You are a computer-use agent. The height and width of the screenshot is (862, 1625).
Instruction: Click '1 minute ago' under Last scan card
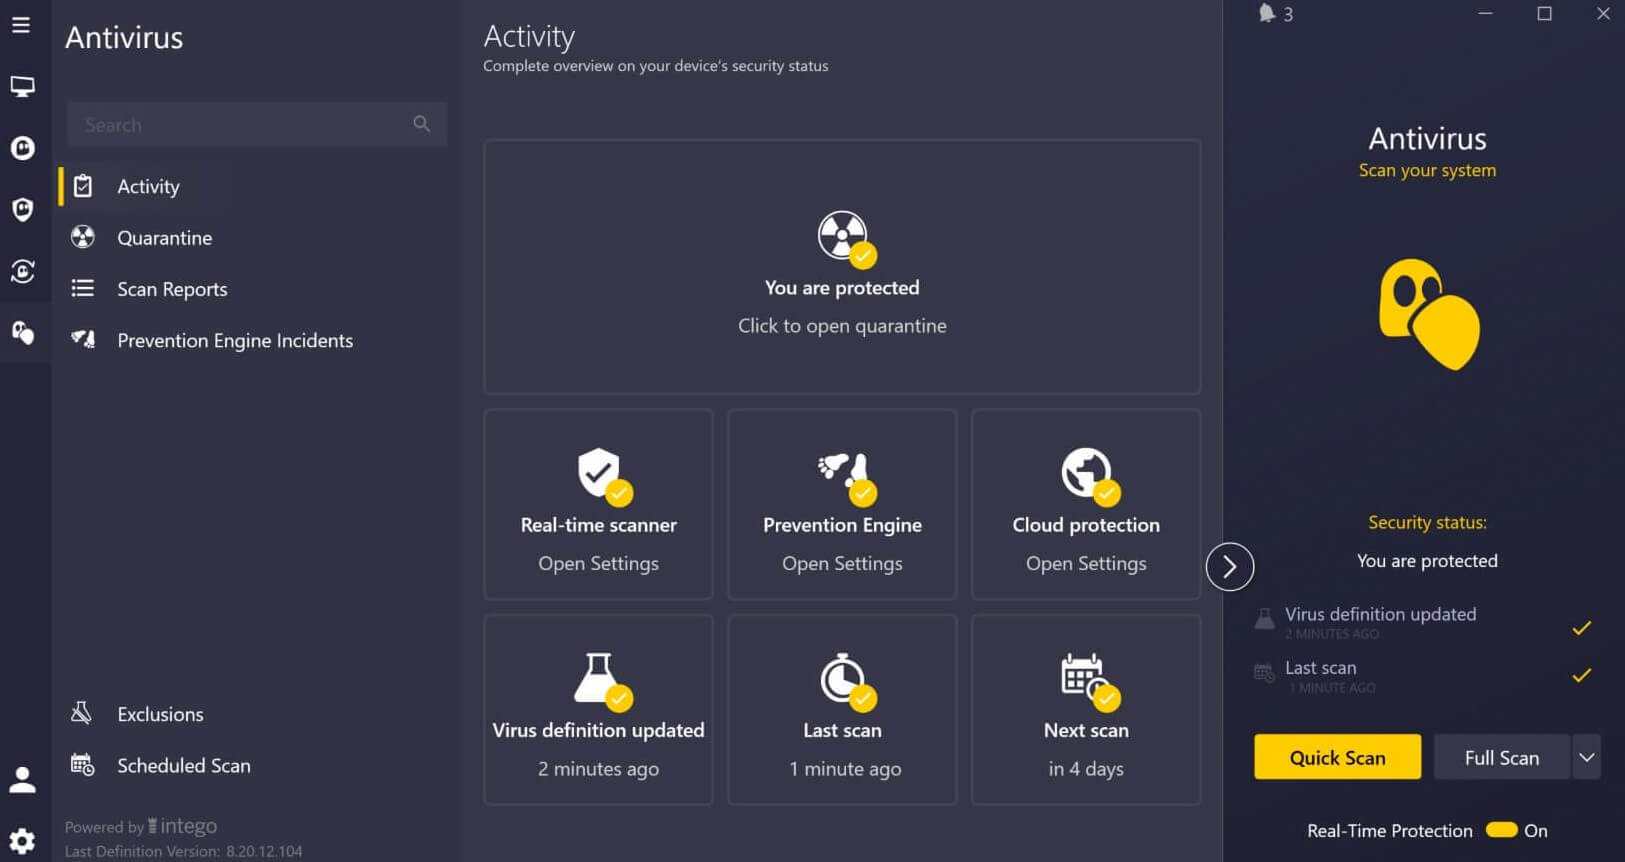(845, 769)
